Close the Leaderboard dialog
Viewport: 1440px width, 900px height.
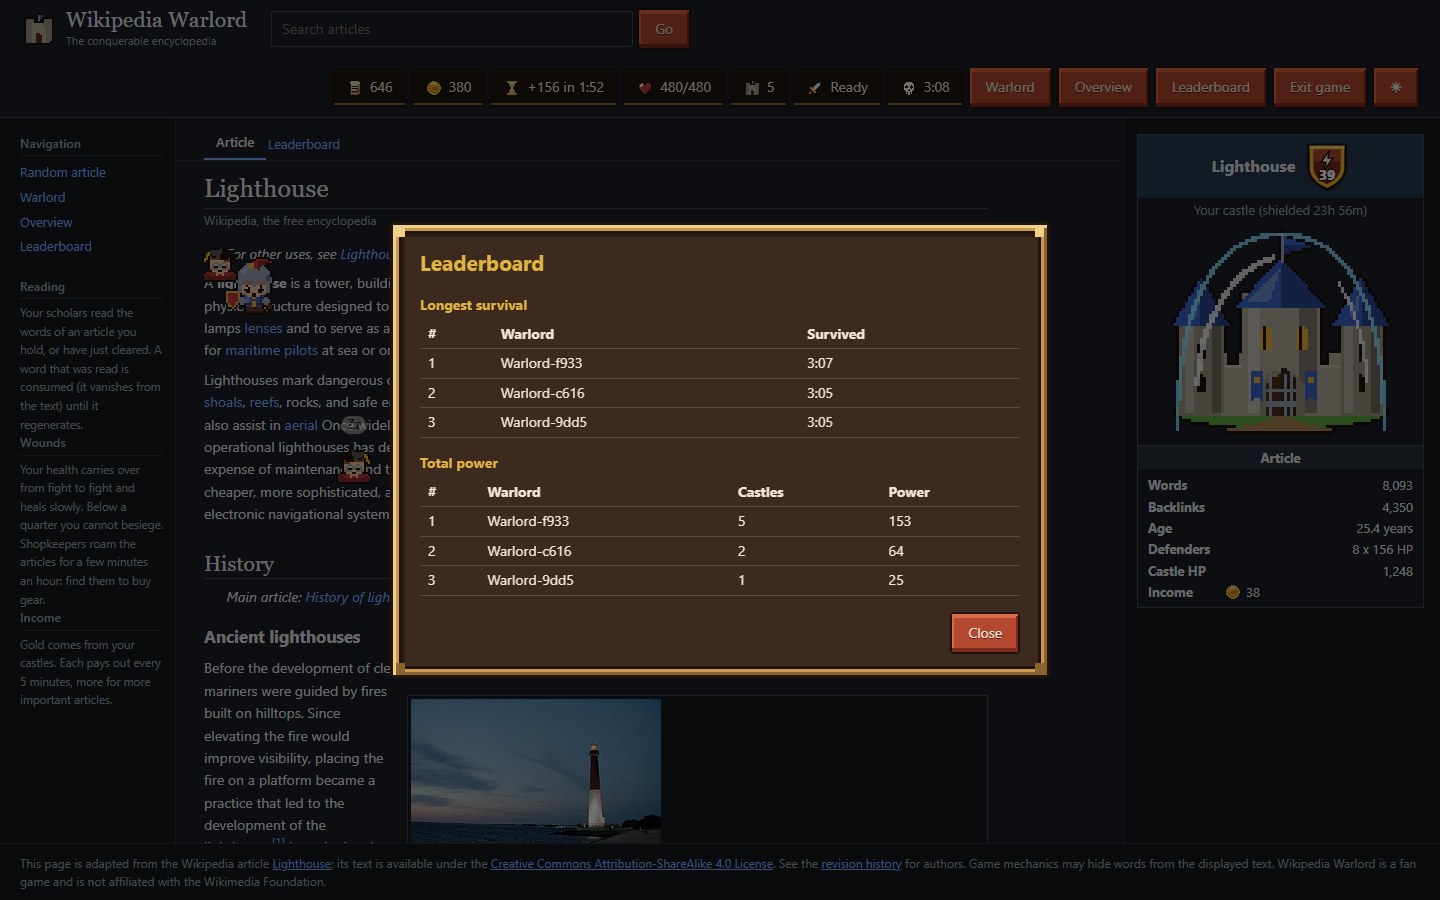[x=984, y=633]
